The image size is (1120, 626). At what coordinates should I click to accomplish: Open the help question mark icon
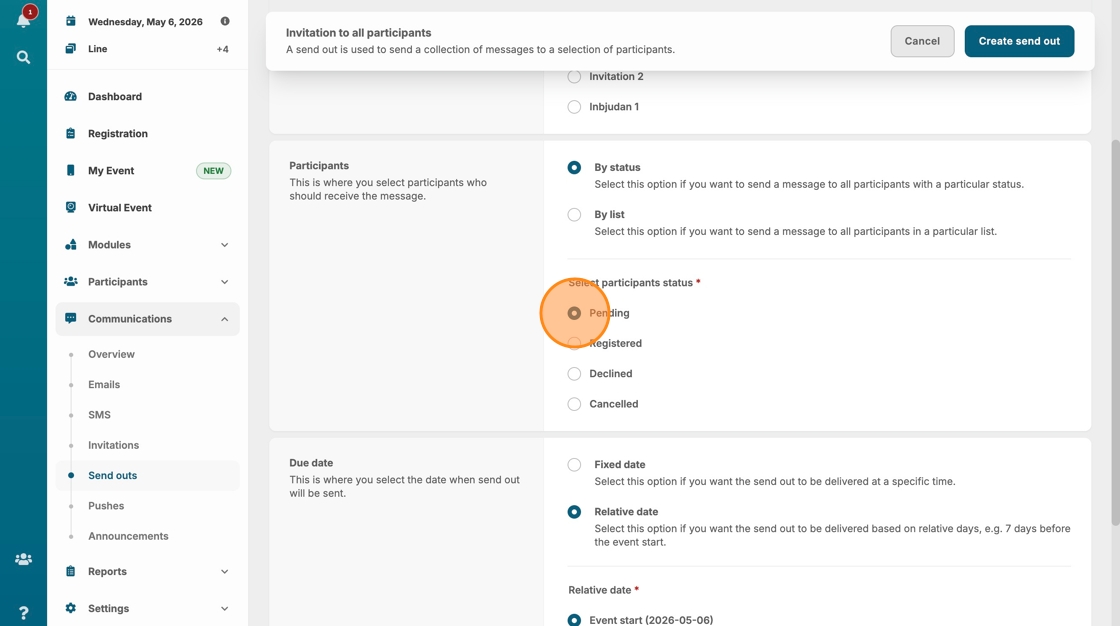(23, 612)
